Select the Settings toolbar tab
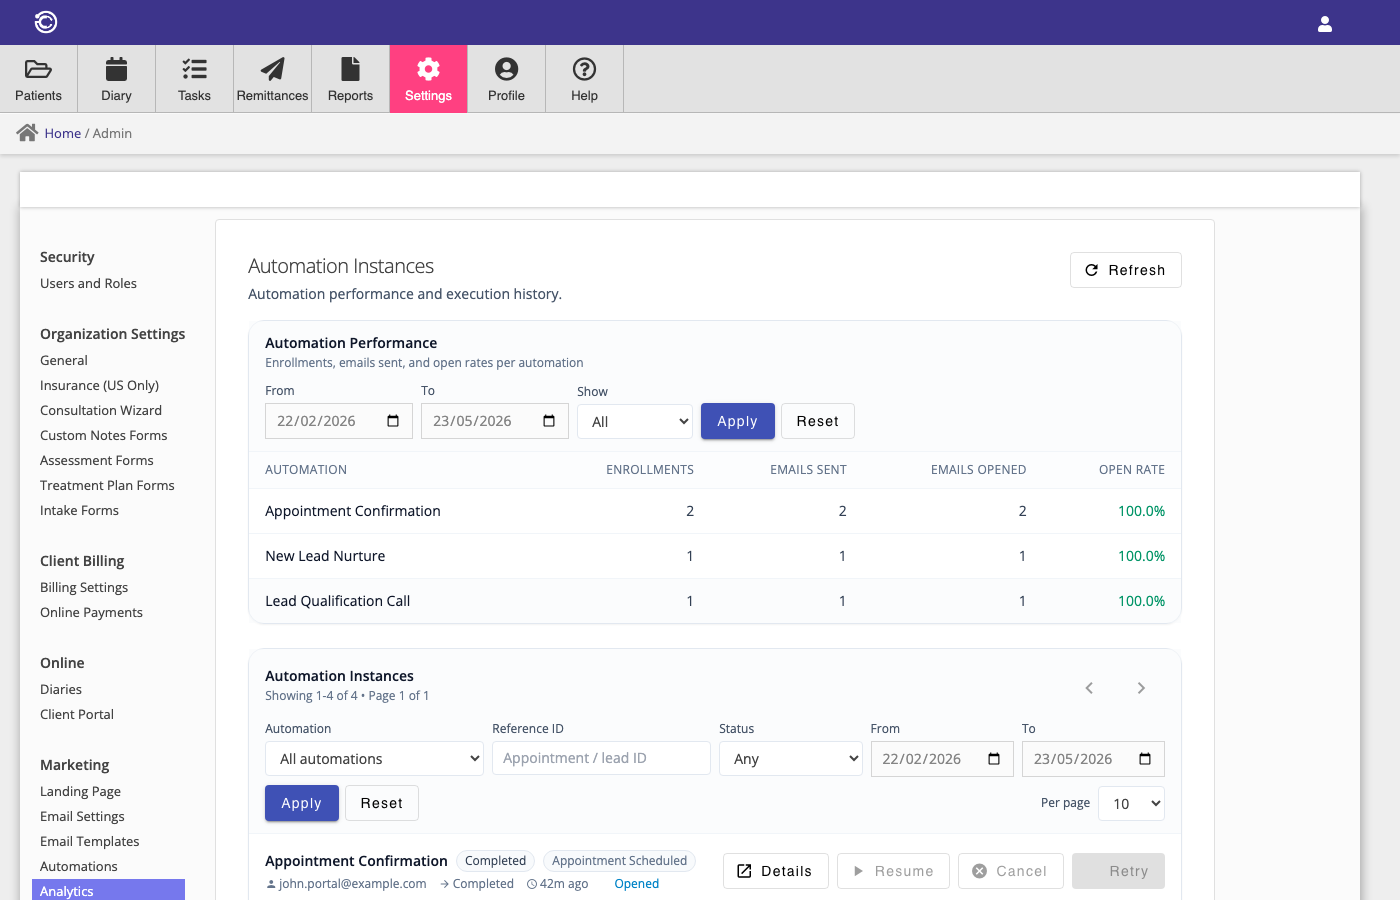The height and width of the screenshot is (900, 1400). (429, 79)
